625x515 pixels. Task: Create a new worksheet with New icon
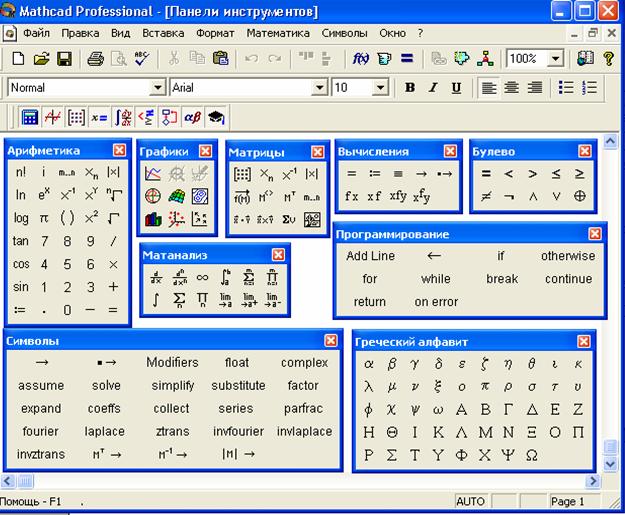click(x=18, y=59)
